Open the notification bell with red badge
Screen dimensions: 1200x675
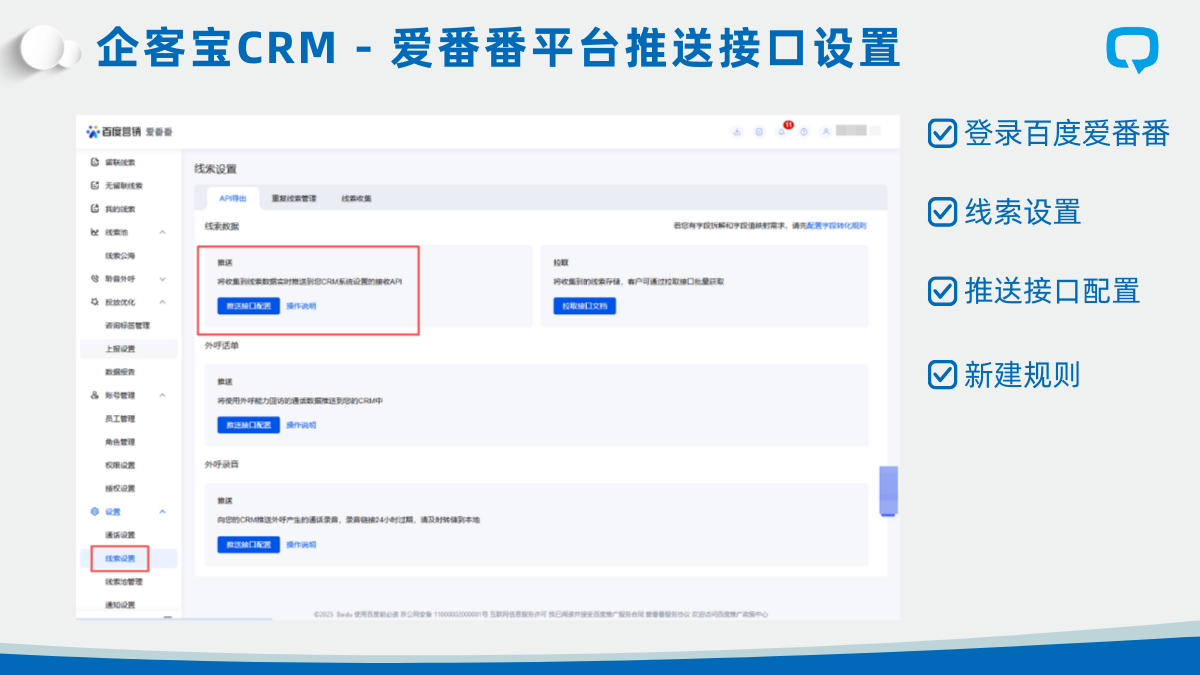click(782, 131)
